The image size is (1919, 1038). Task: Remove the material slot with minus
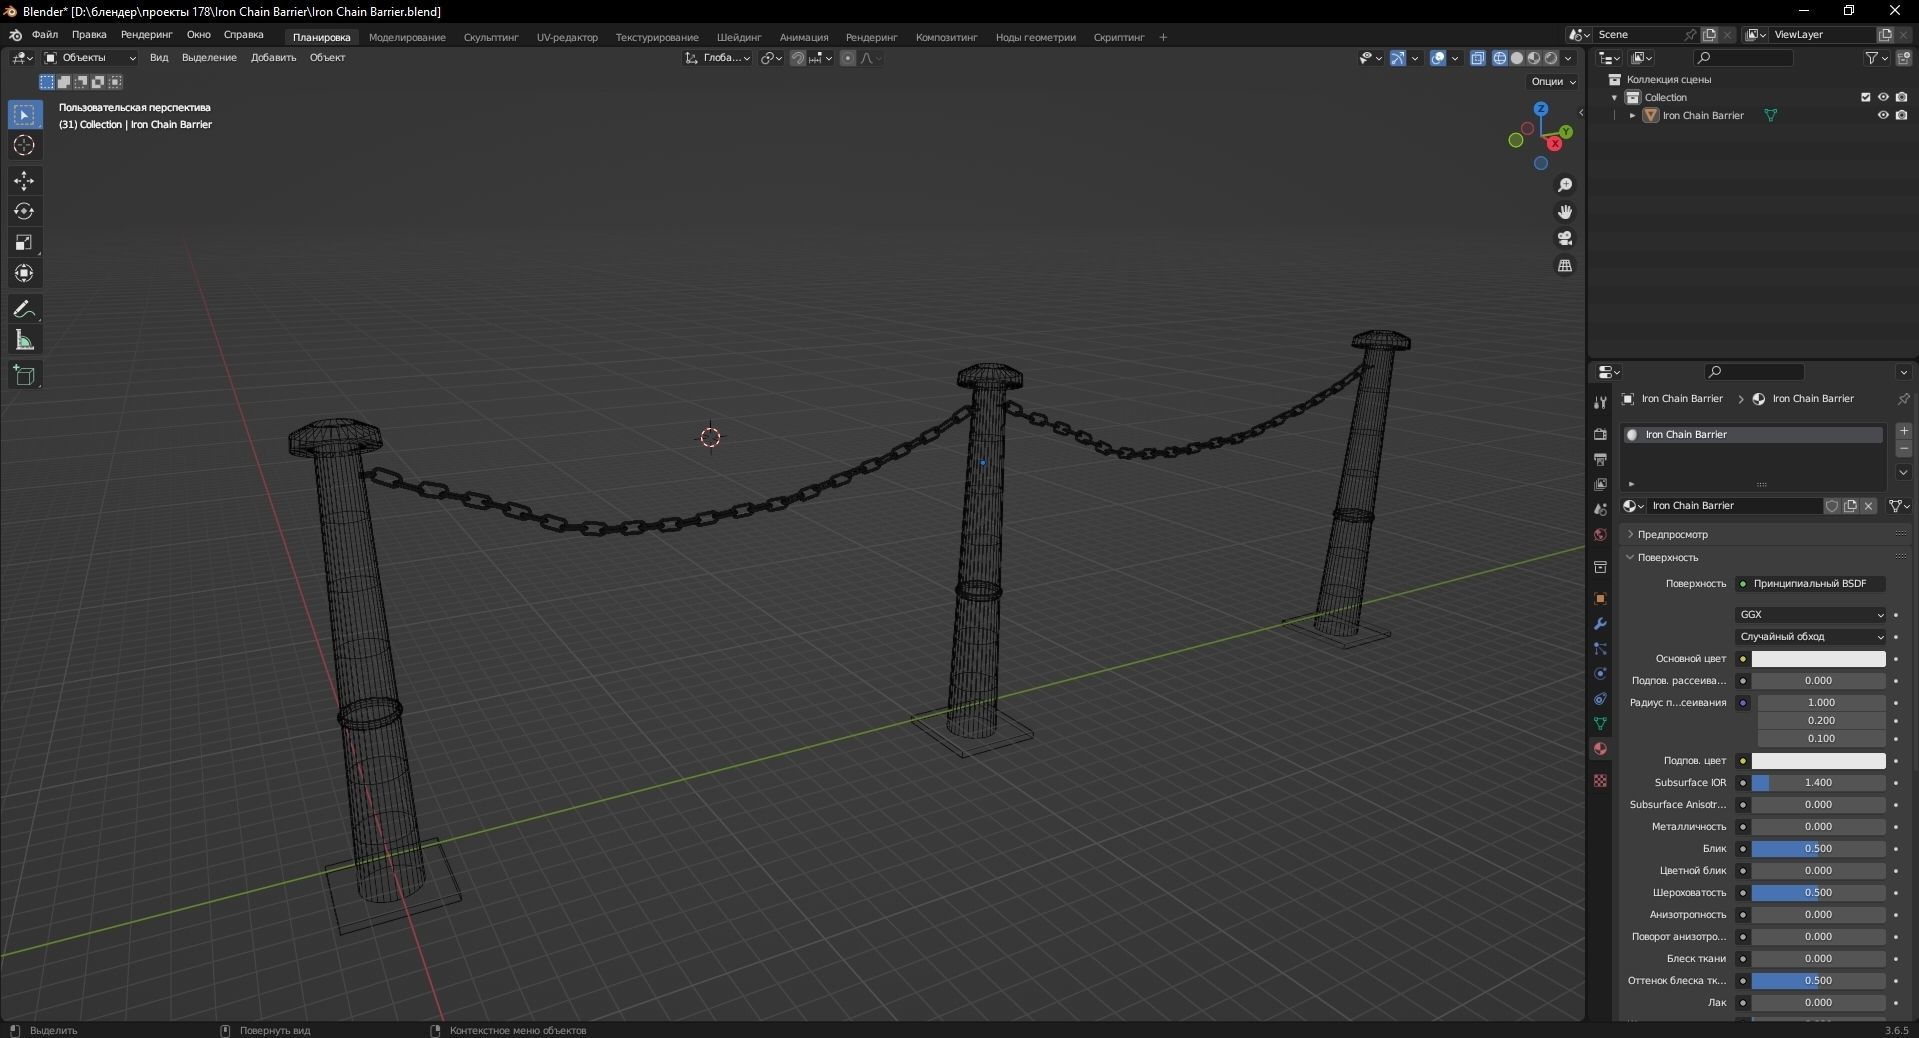(1904, 448)
